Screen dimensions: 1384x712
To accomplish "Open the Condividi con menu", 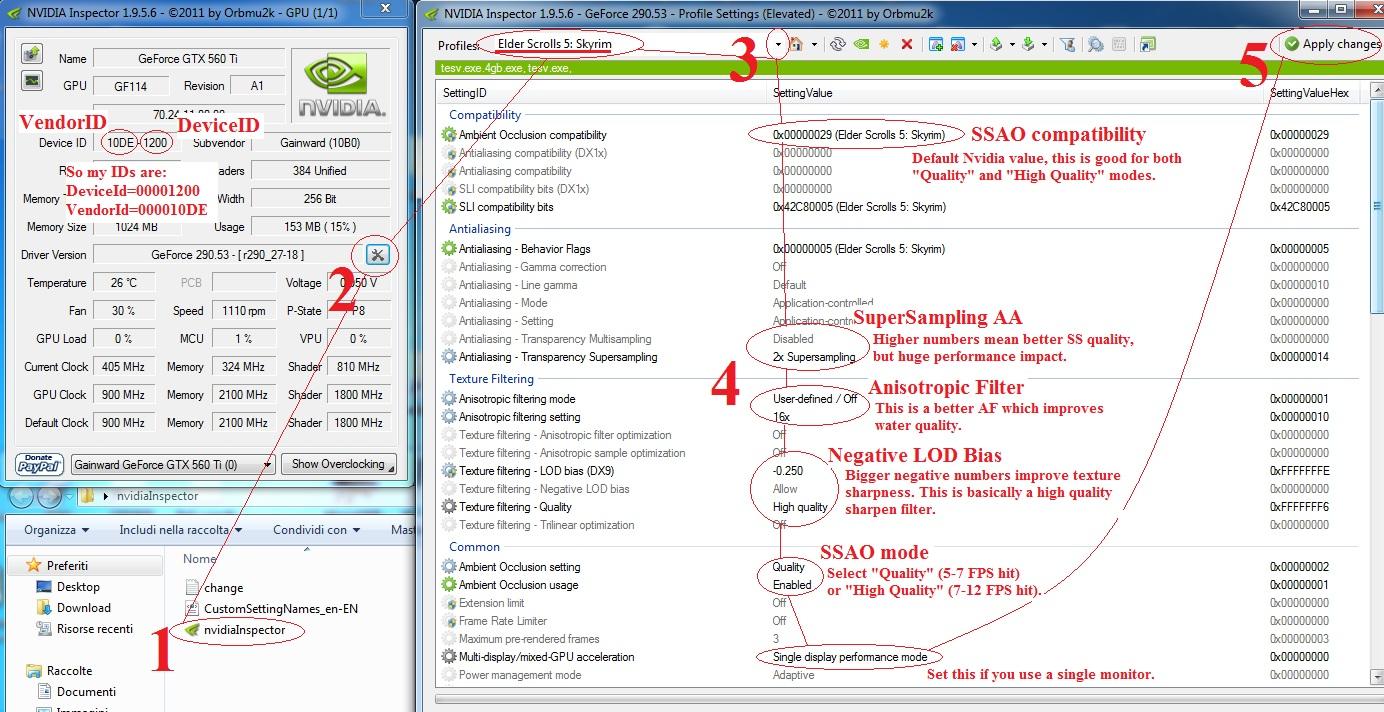I will (x=316, y=530).
